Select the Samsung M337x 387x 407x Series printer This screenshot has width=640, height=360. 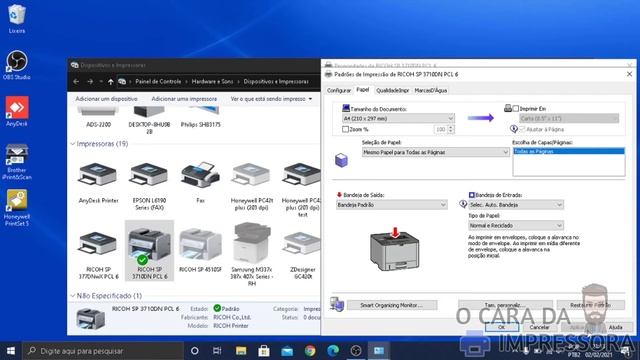coord(251,254)
